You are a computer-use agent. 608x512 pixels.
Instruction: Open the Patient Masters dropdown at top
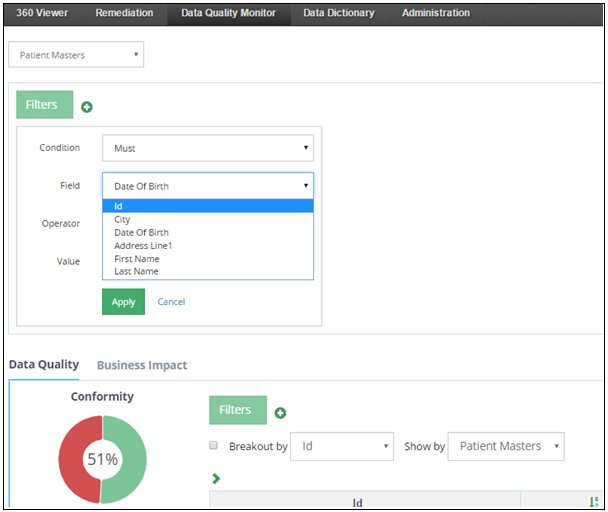pyautogui.click(x=76, y=55)
